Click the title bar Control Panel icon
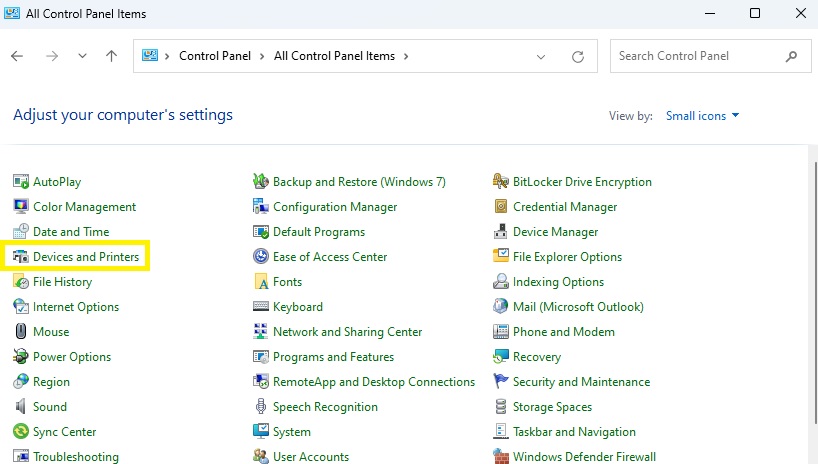 (12, 13)
